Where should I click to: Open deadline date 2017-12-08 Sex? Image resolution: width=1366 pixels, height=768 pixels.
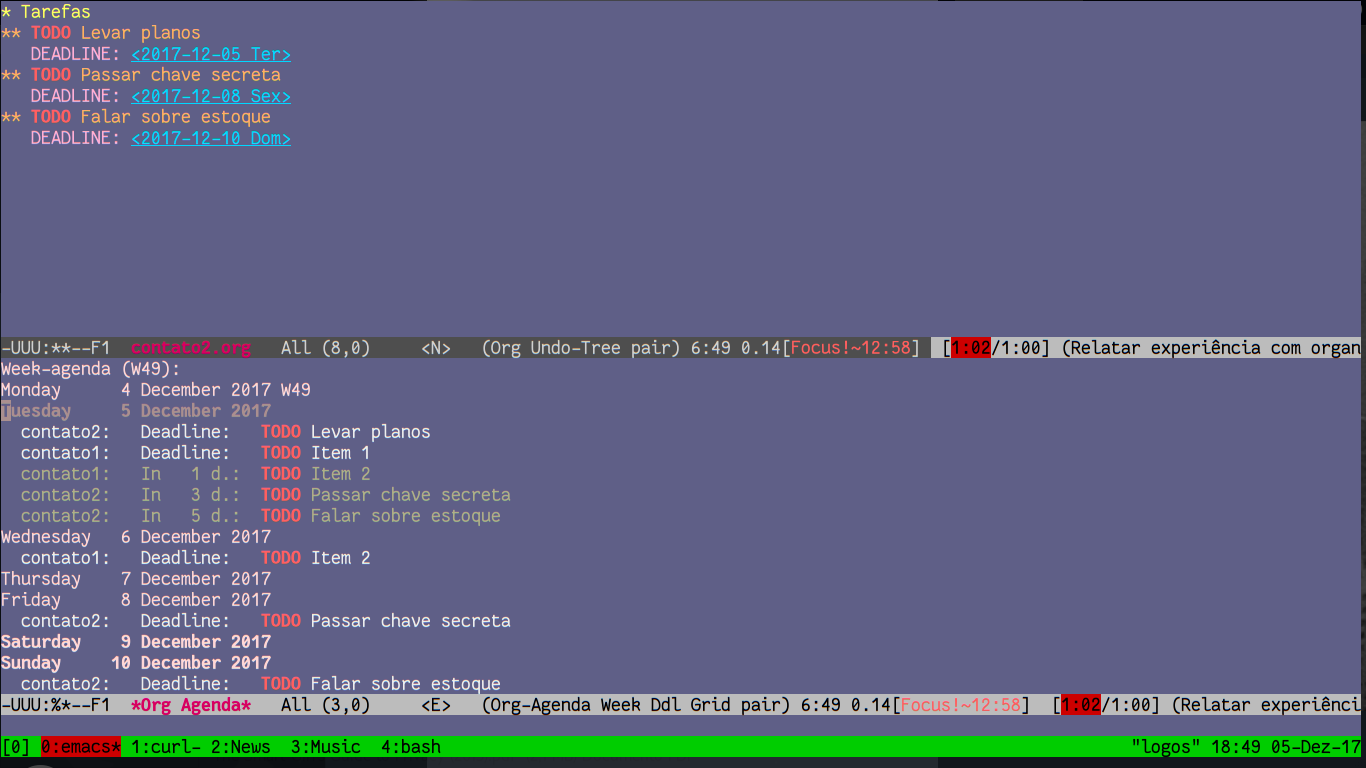211,96
